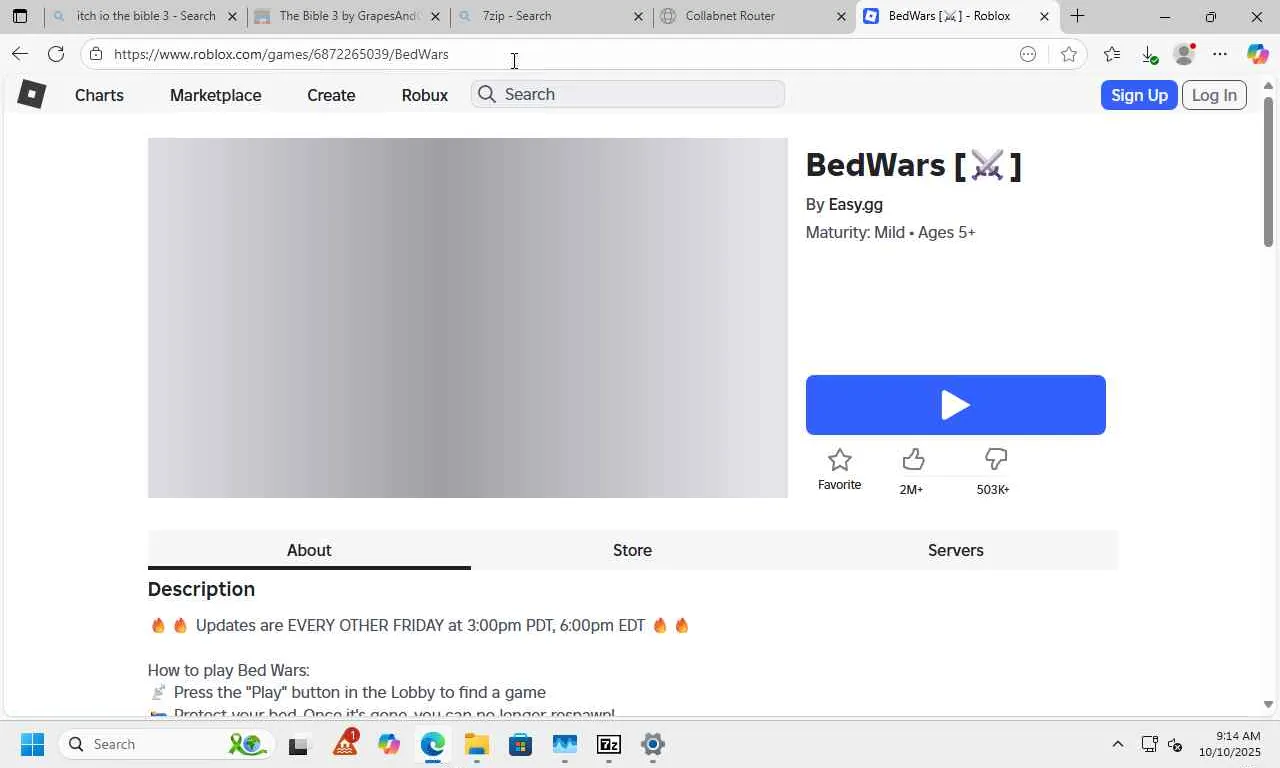Image resolution: width=1280 pixels, height=768 pixels.
Task: Dislike BedWars with the thumbs-down icon
Action: pos(995,459)
